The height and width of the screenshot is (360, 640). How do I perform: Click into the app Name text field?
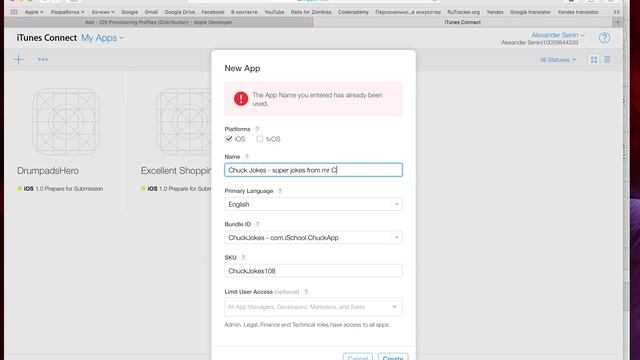click(313, 170)
